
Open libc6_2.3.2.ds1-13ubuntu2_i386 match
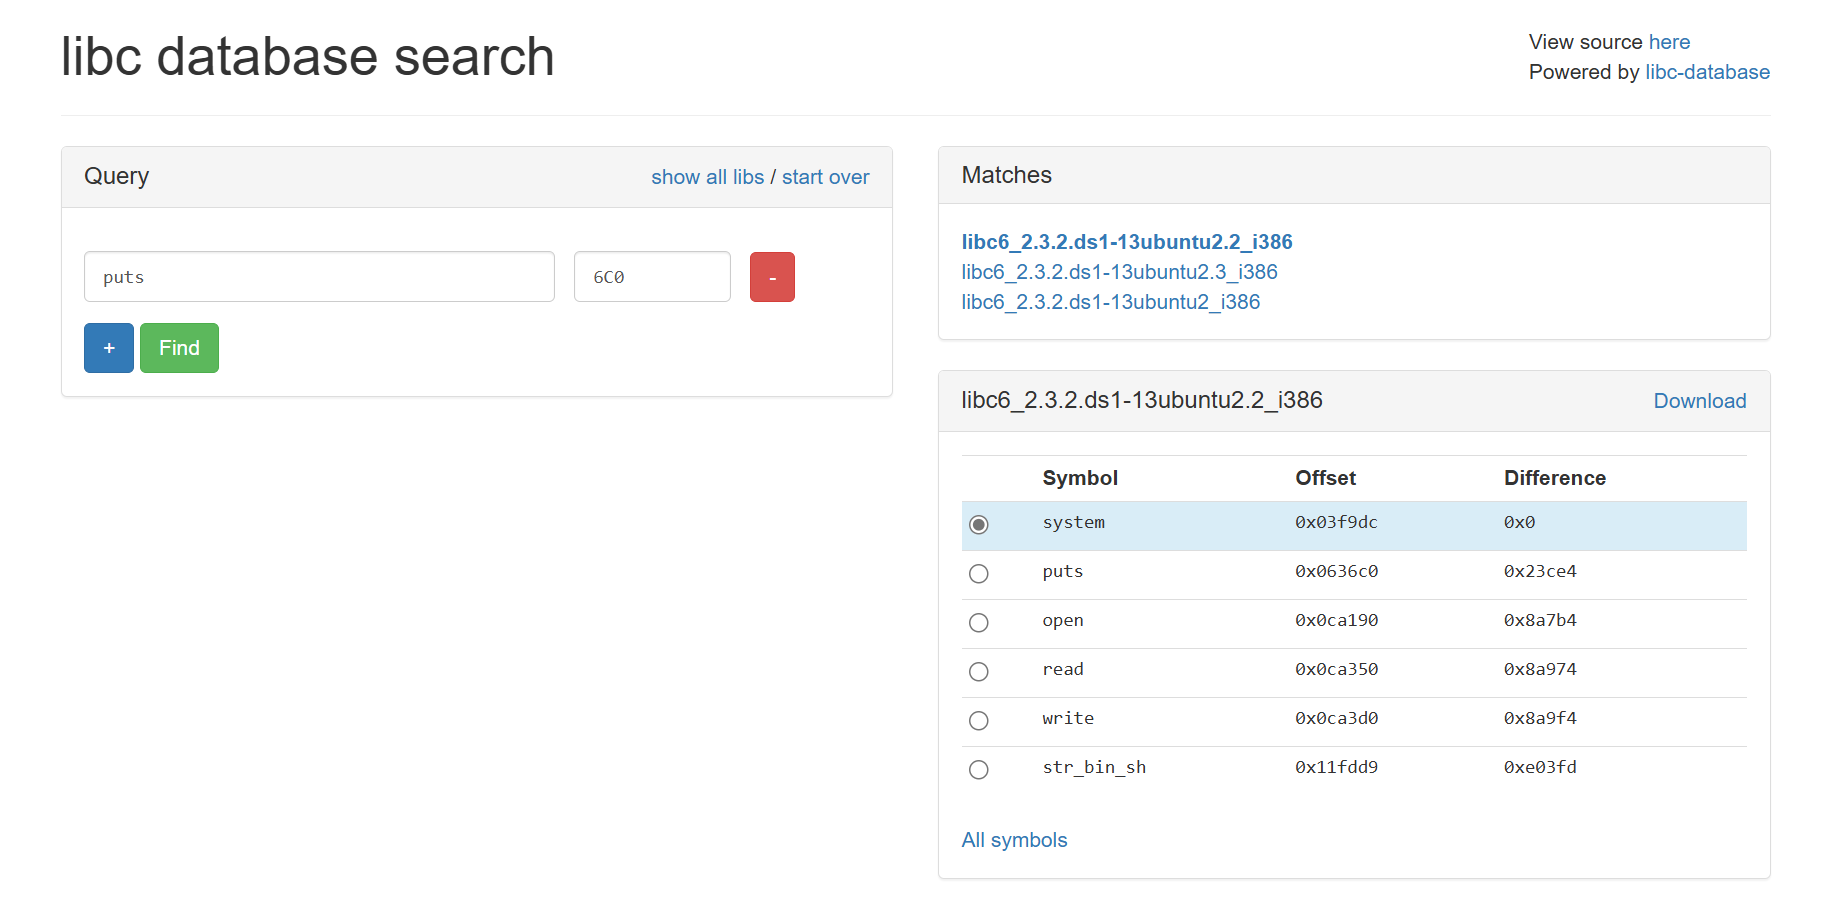tap(1110, 302)
